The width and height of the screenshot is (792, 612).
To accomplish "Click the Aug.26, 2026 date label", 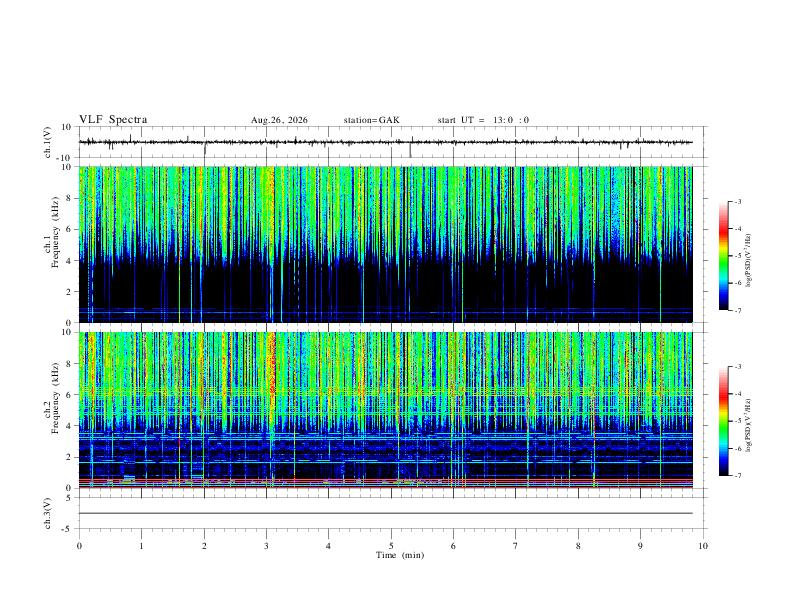I will click(x=279, y=120).
